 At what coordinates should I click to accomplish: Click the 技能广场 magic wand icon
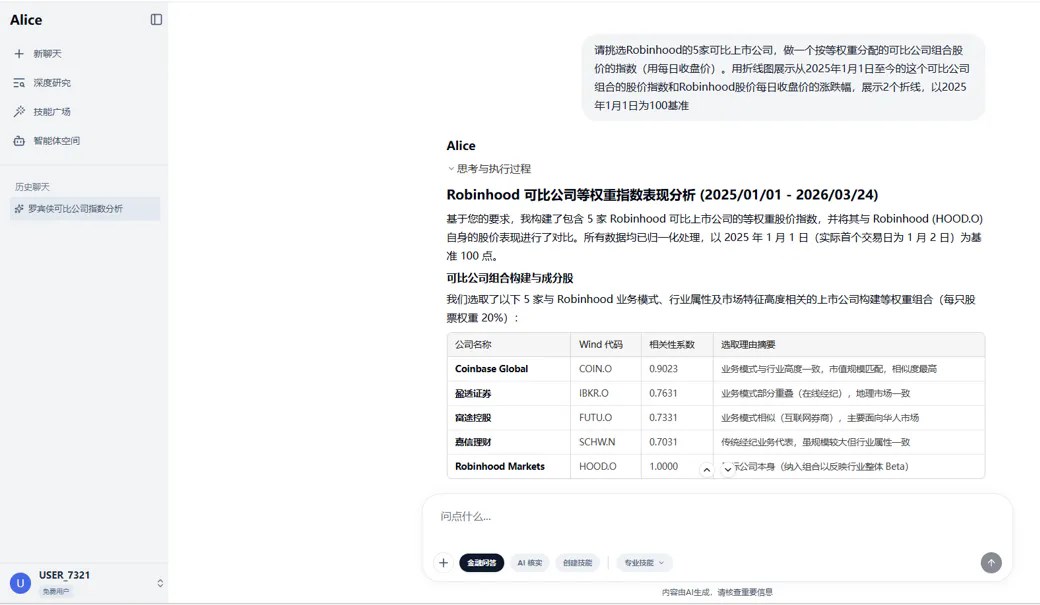[x=19, y=112]
